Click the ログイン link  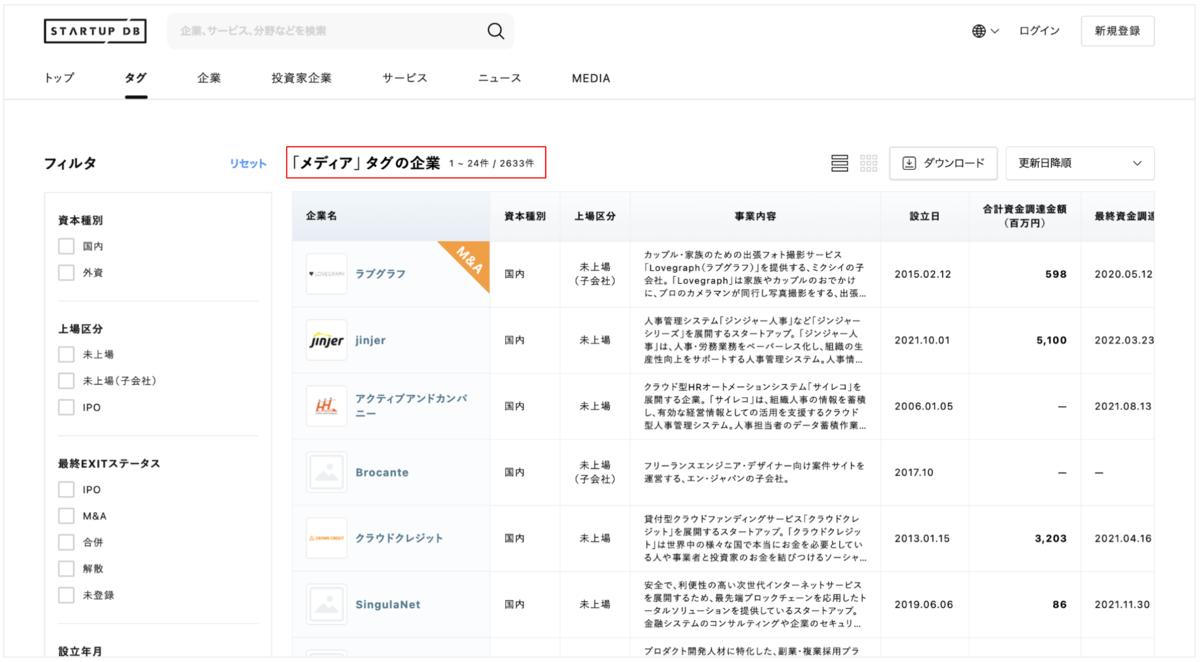[x=1039, y=31]
